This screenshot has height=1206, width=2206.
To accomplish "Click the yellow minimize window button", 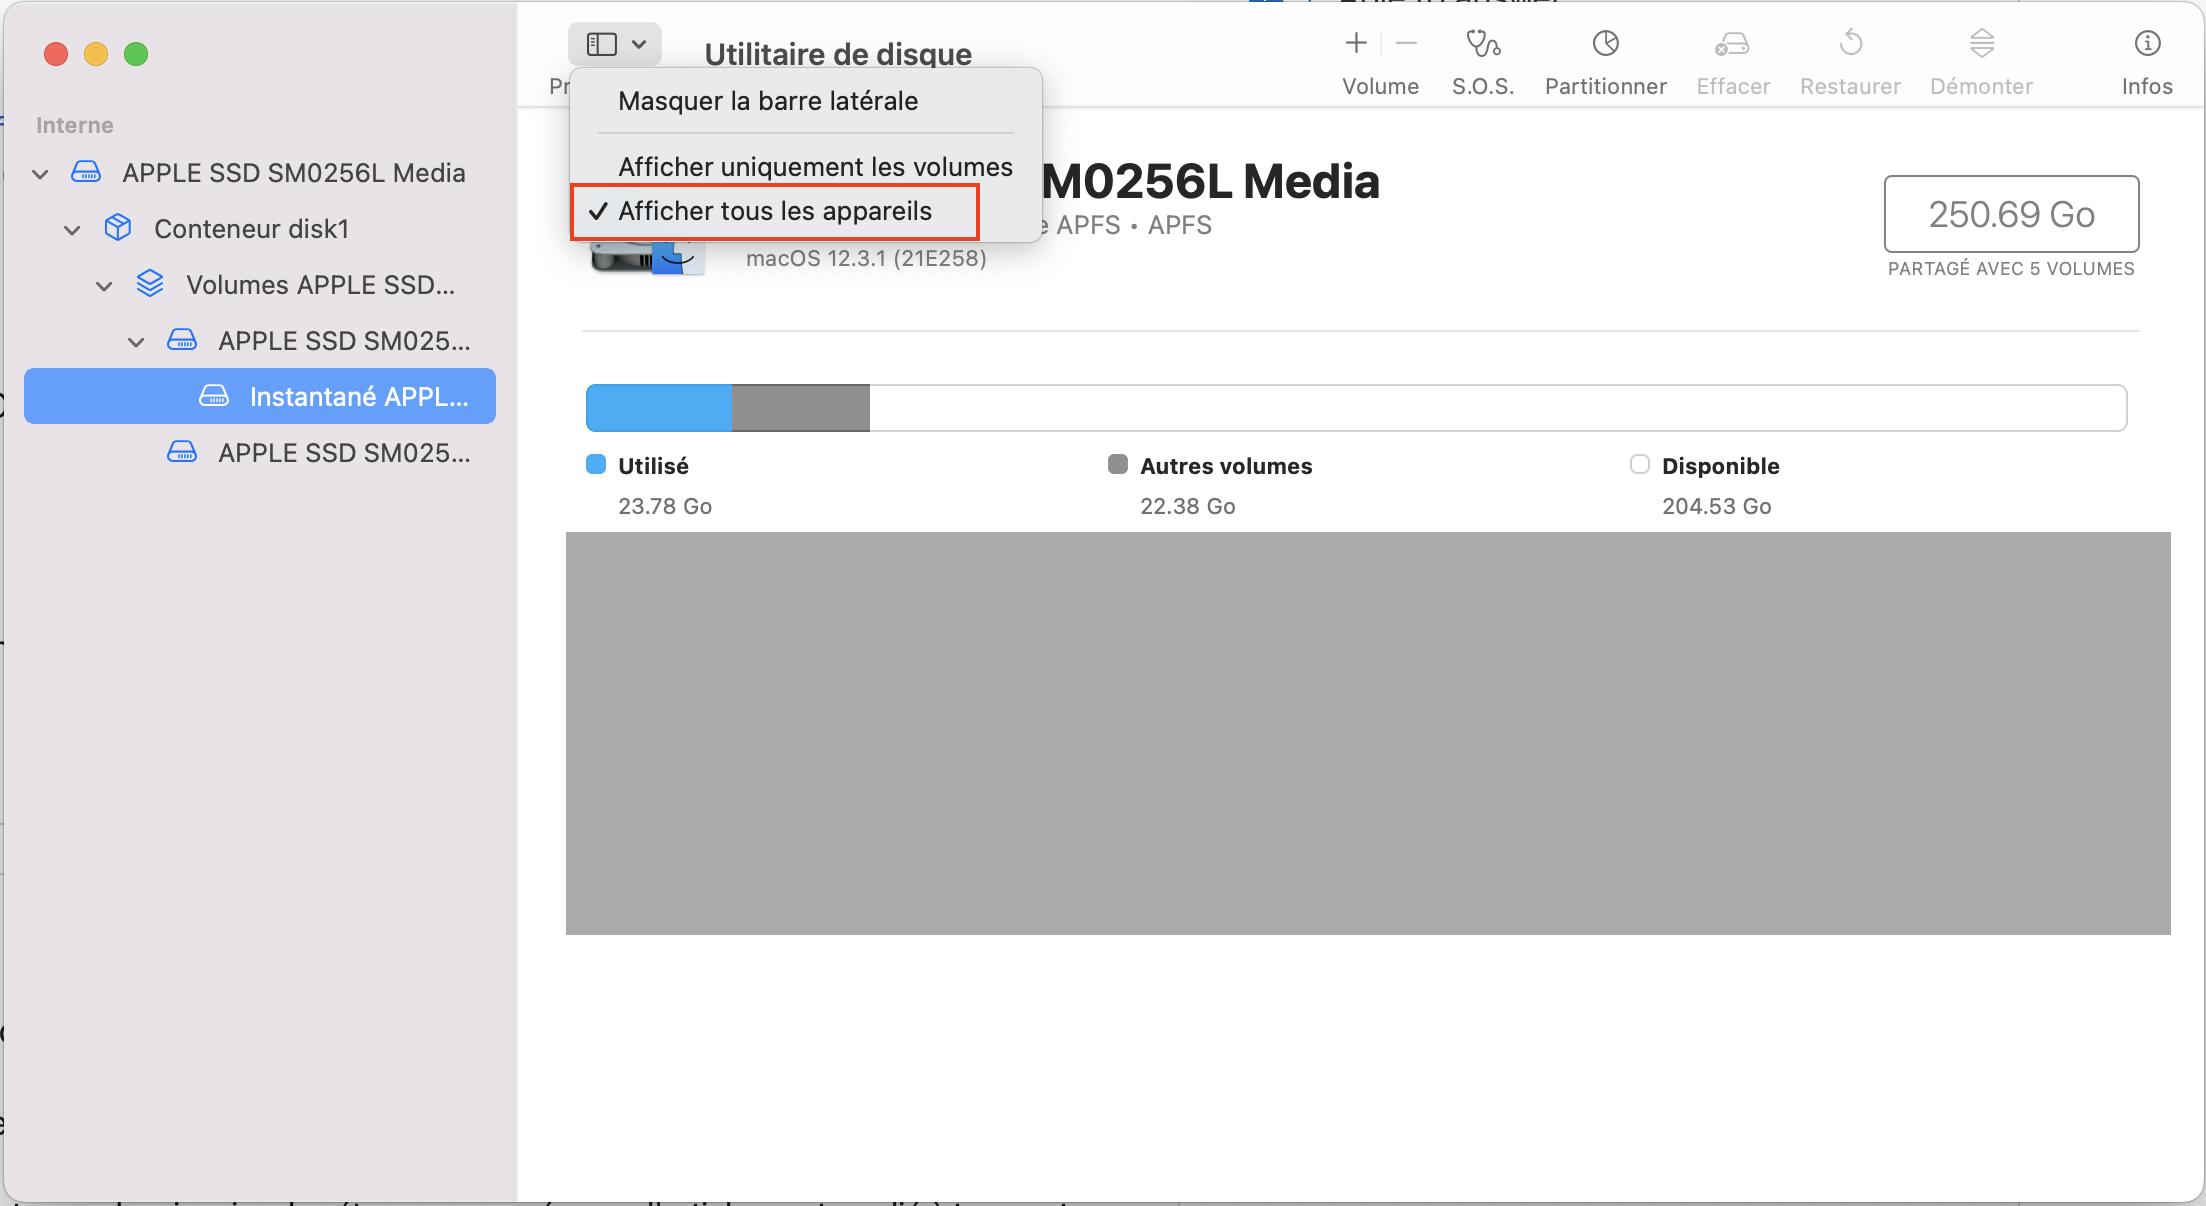I will [96, 54].
